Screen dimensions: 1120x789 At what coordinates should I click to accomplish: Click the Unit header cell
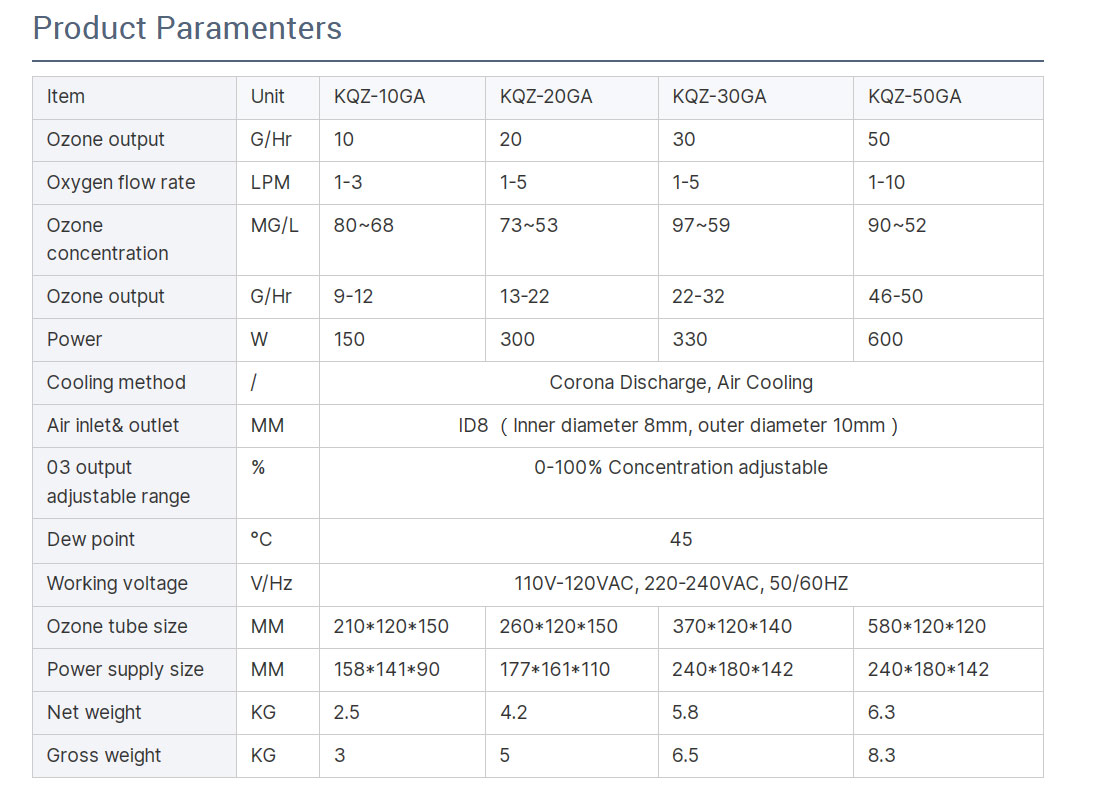click(278, 97)
